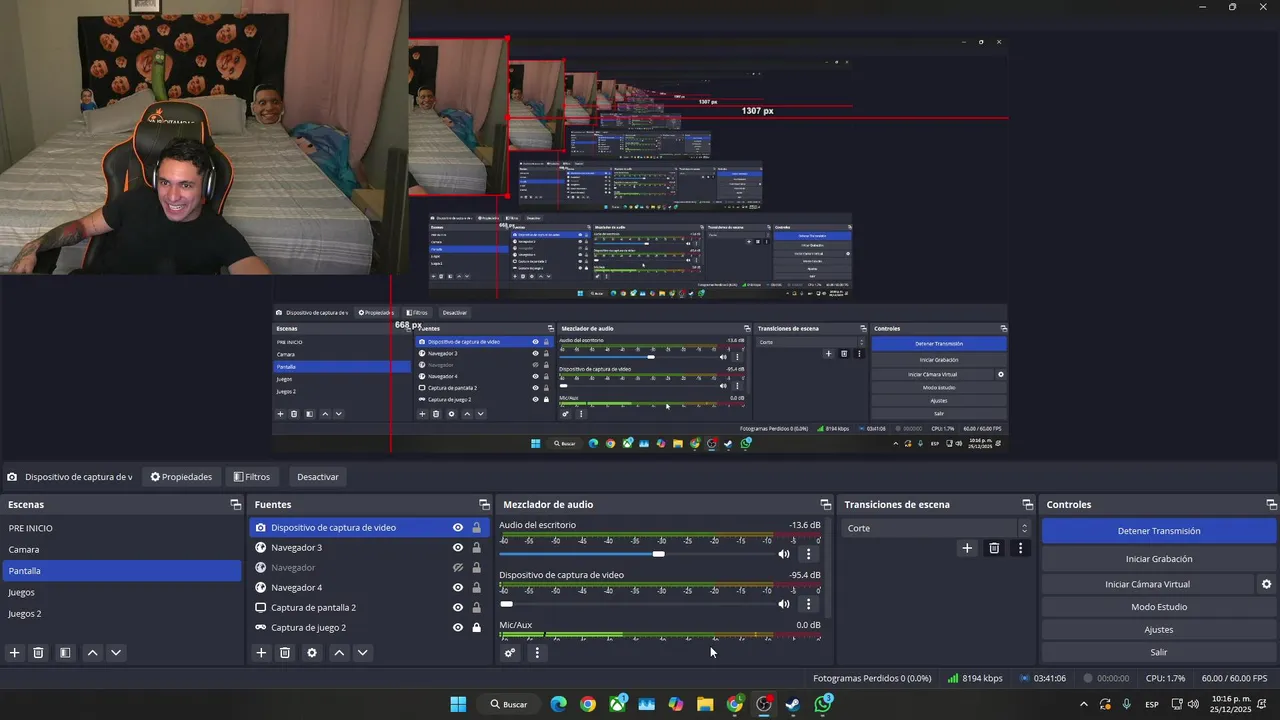This screenshot has width=1280, height=720.
Task: Undock the Escenas panel
Action: pos(235,505)
